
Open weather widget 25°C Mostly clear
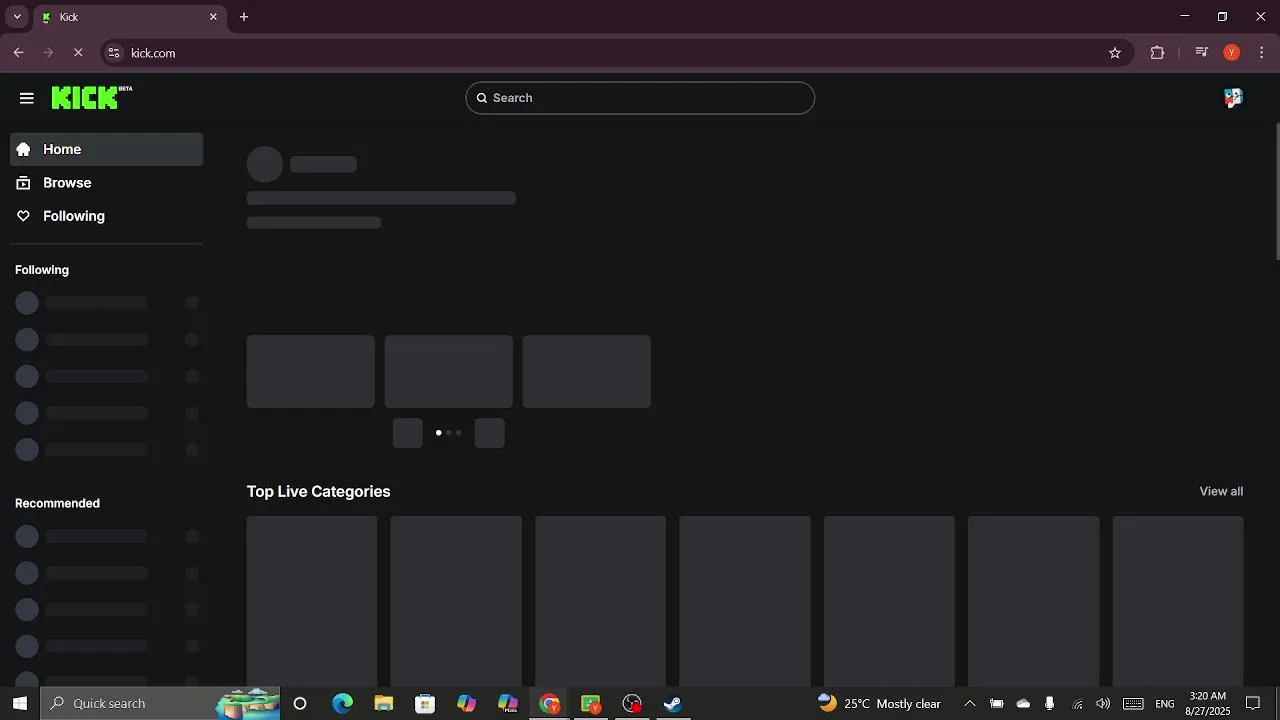pos(879,703)
